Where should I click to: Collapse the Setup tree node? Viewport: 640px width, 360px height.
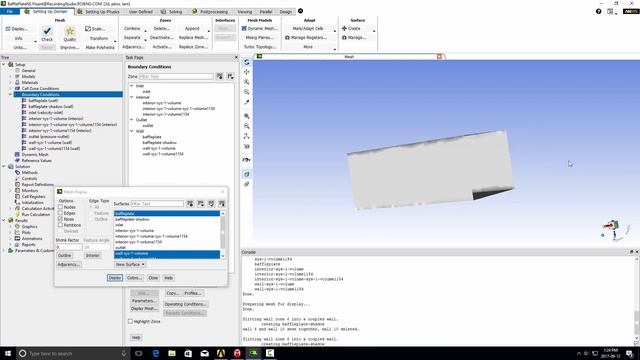click(4, 64)
